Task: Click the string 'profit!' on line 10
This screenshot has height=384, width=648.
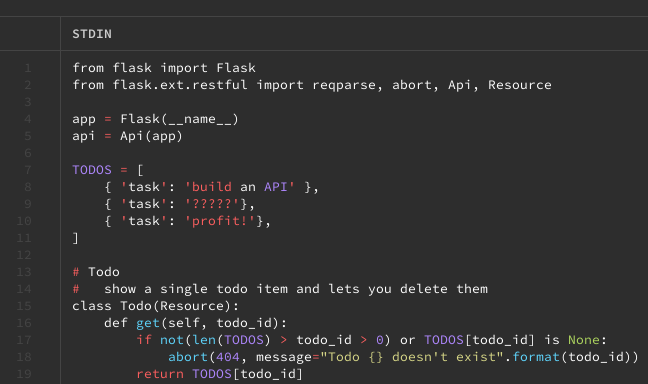Action: coord(220,221)
